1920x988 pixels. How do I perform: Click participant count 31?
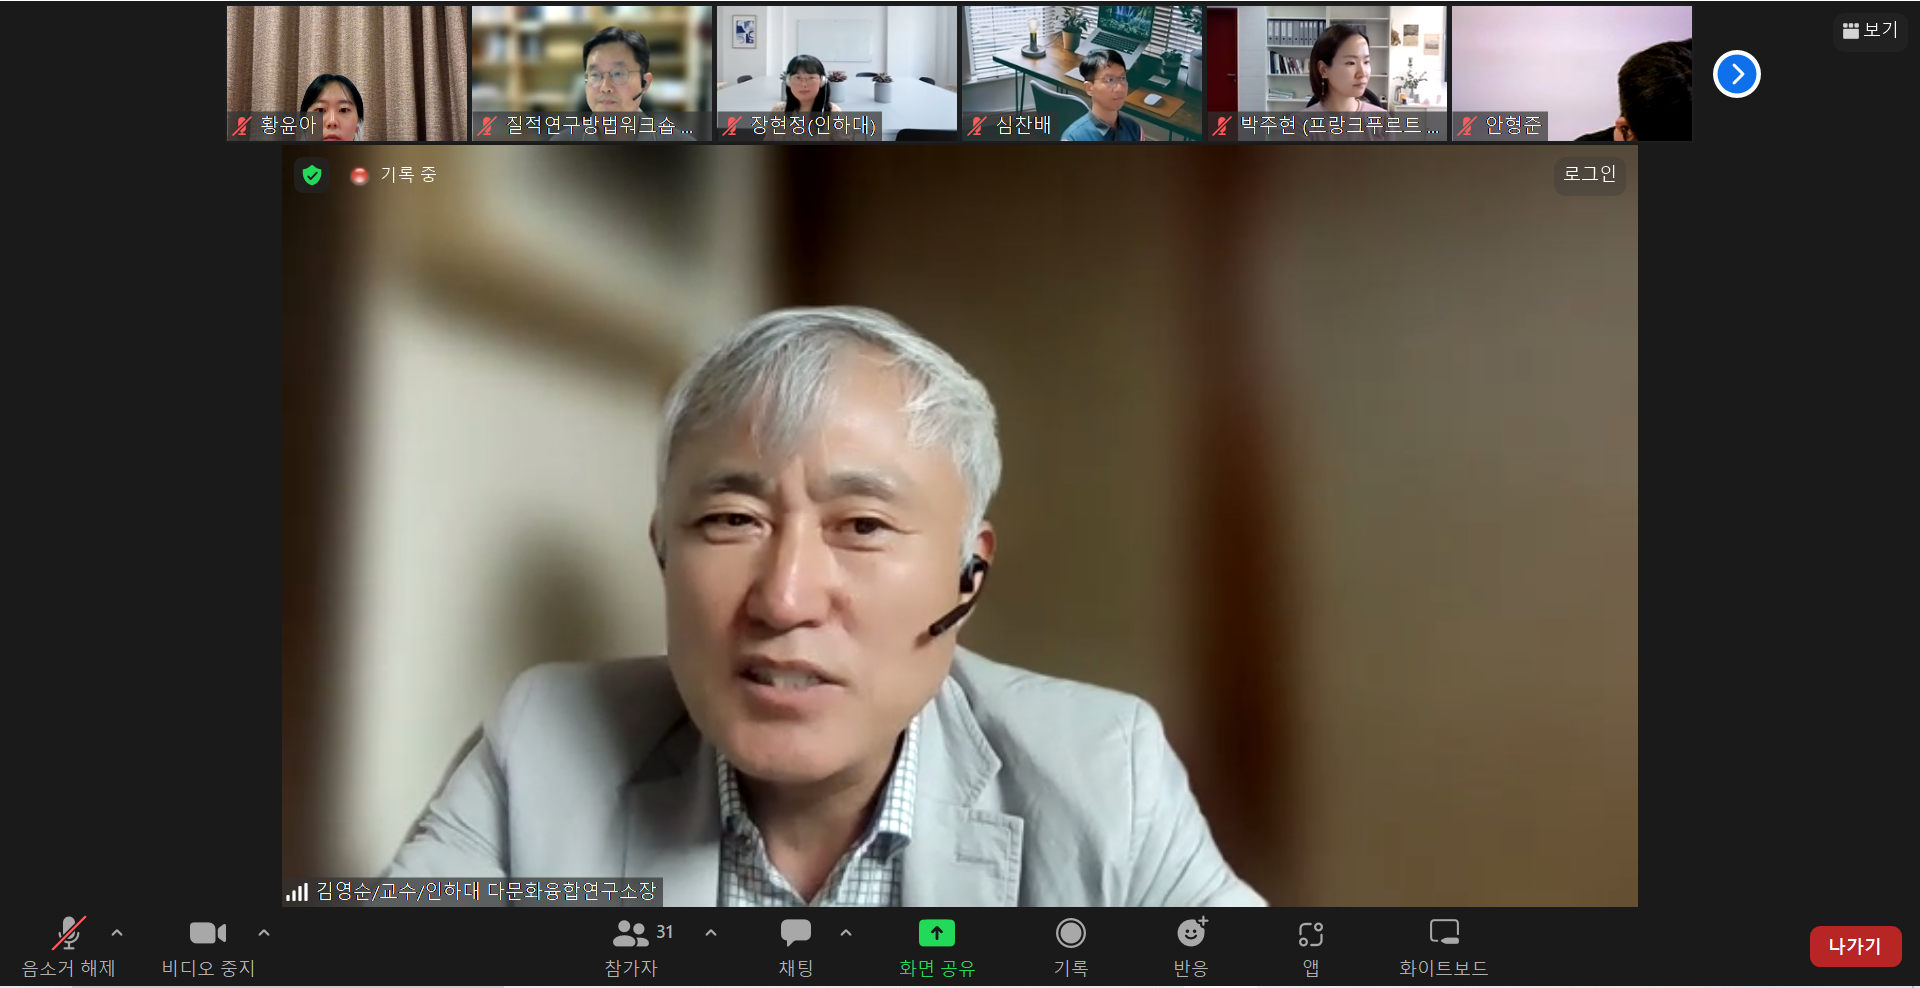point(664,932)
